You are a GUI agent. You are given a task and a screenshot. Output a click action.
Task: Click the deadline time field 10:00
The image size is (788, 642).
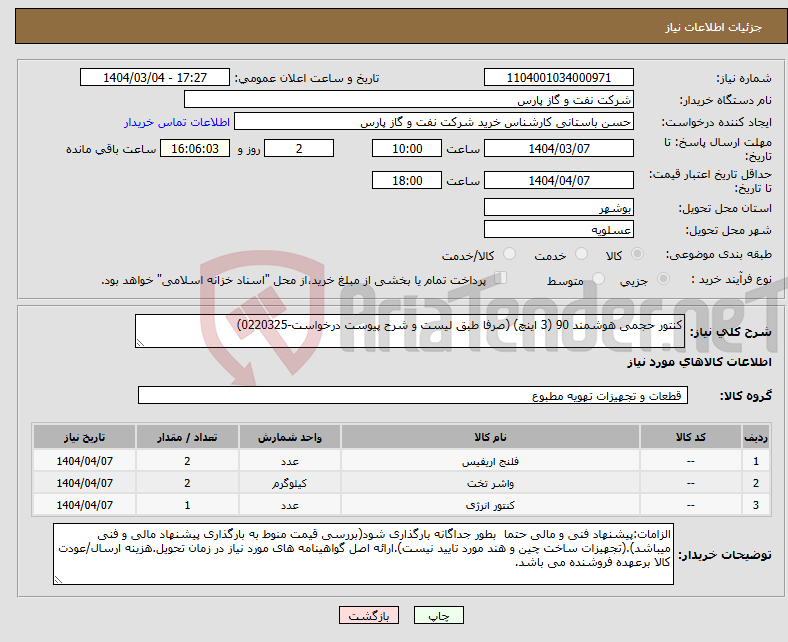(x=407, y=148)
